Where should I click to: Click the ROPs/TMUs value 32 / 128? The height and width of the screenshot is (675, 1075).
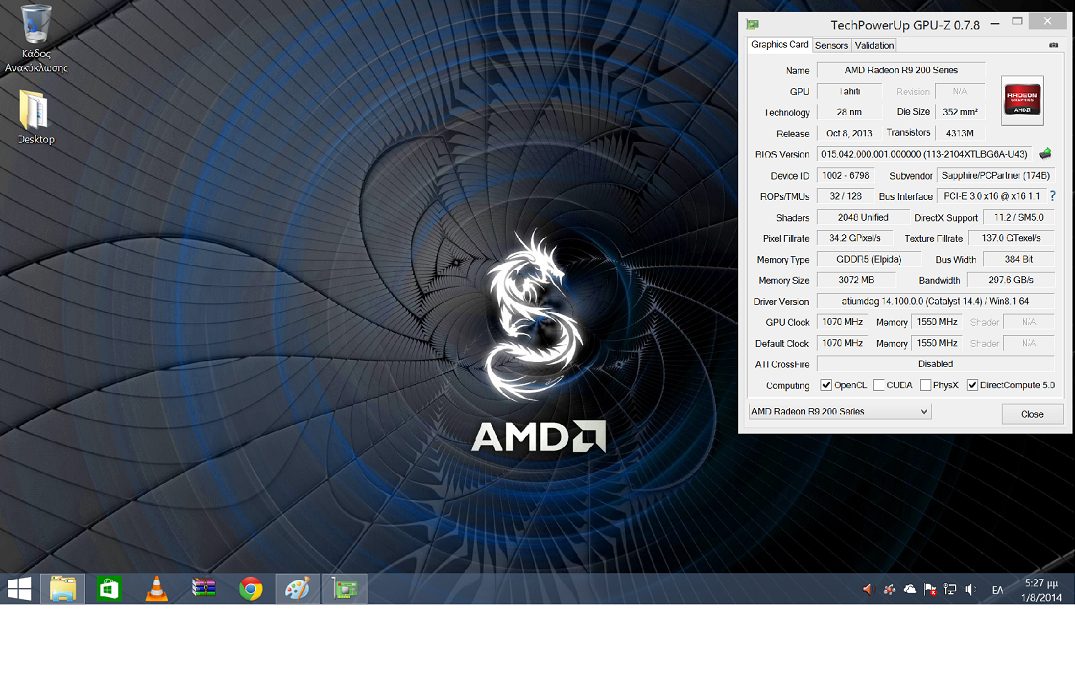tap(845, 196)
